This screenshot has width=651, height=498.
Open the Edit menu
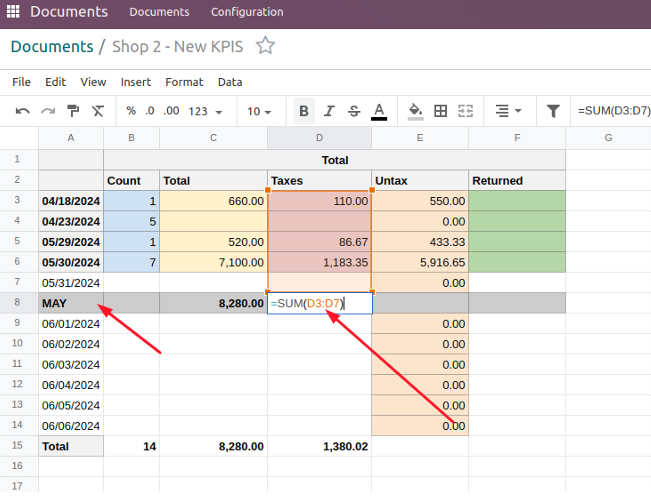click(56, 82)
